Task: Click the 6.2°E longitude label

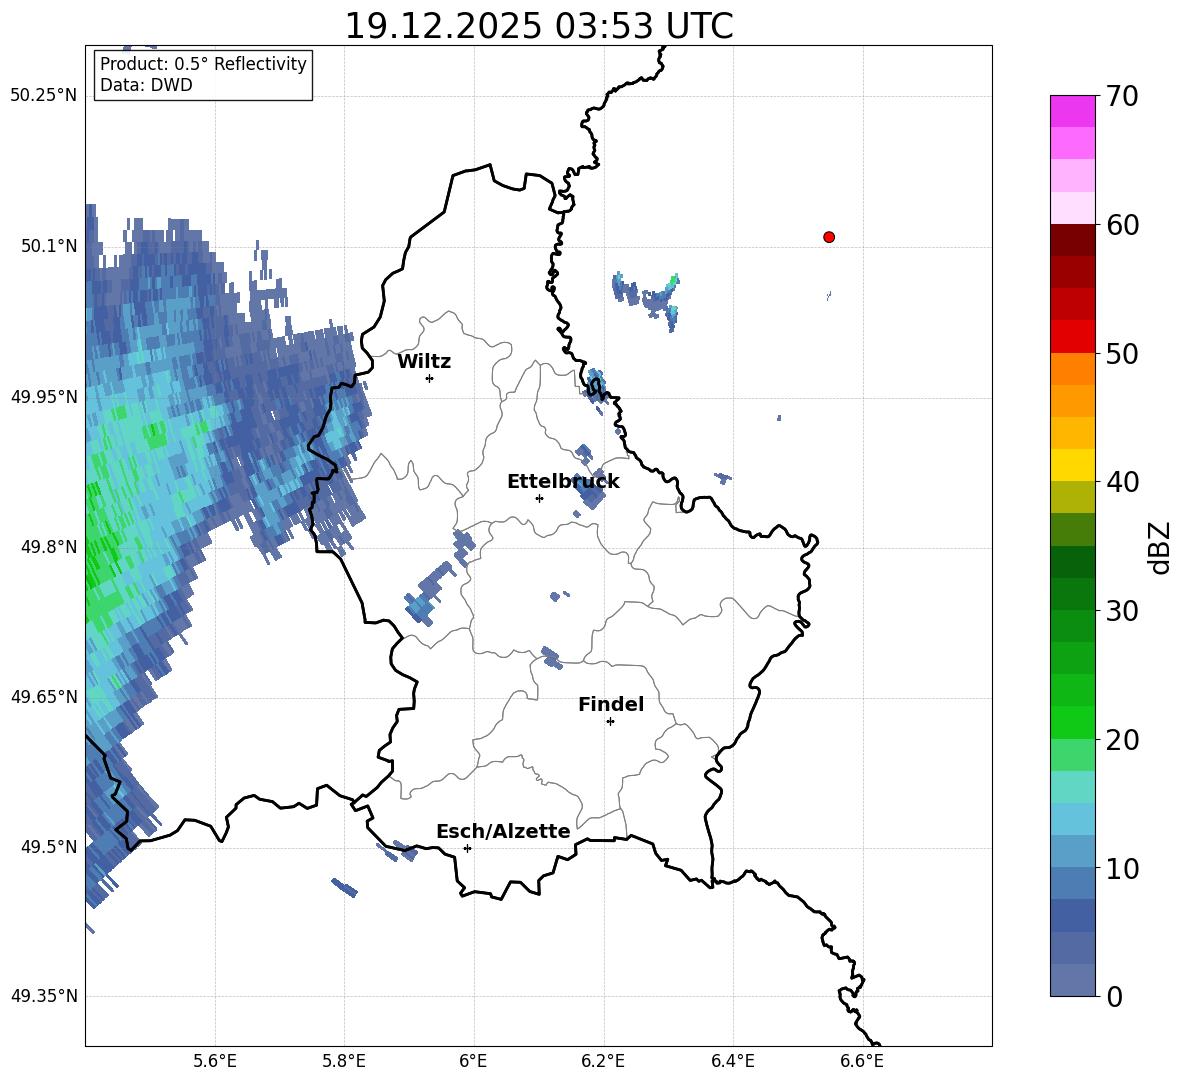Action: tap(603, 1061)
